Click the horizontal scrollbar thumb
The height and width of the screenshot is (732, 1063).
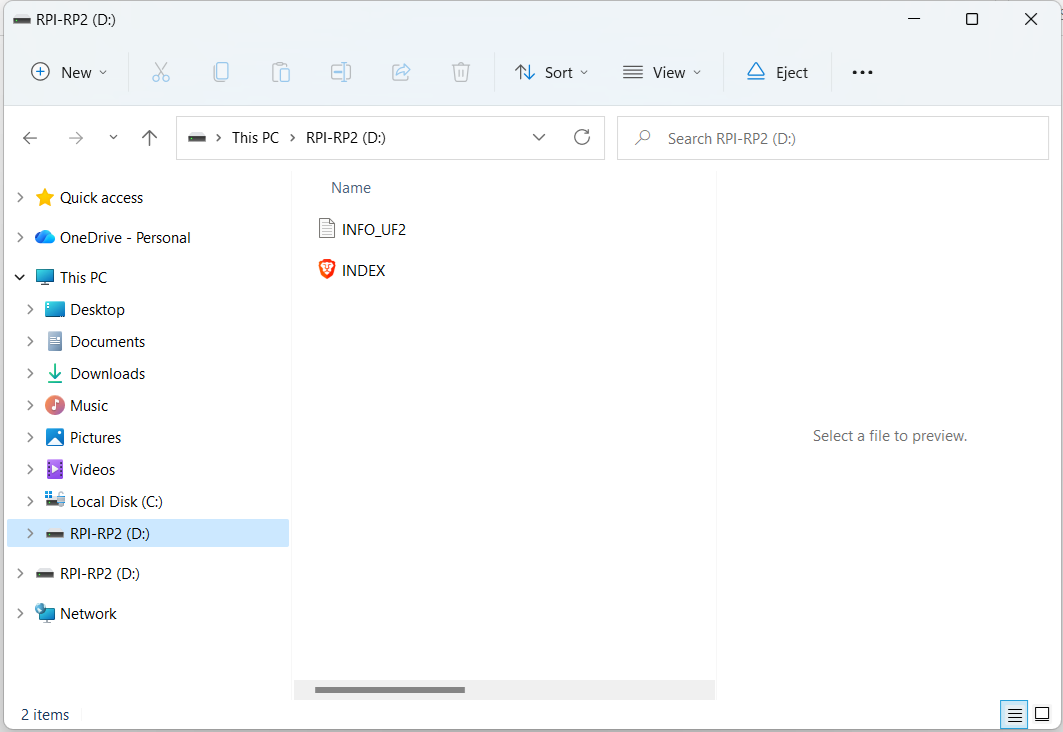click(390, 690)
